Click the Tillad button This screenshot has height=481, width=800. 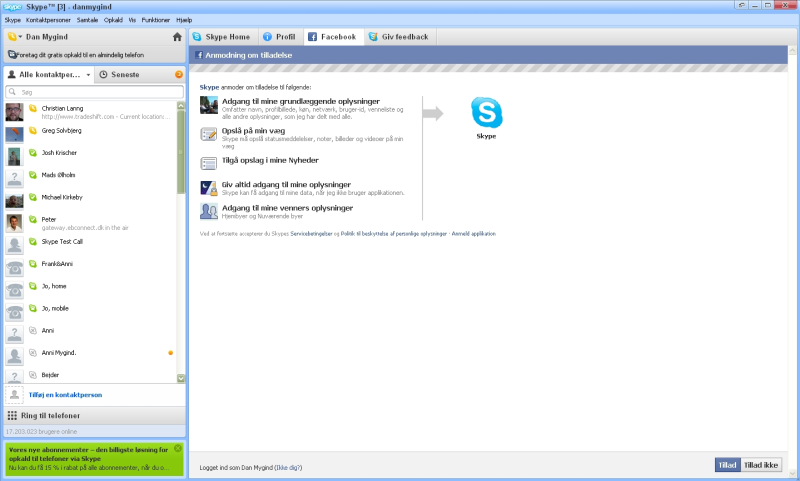click(728, 465)
